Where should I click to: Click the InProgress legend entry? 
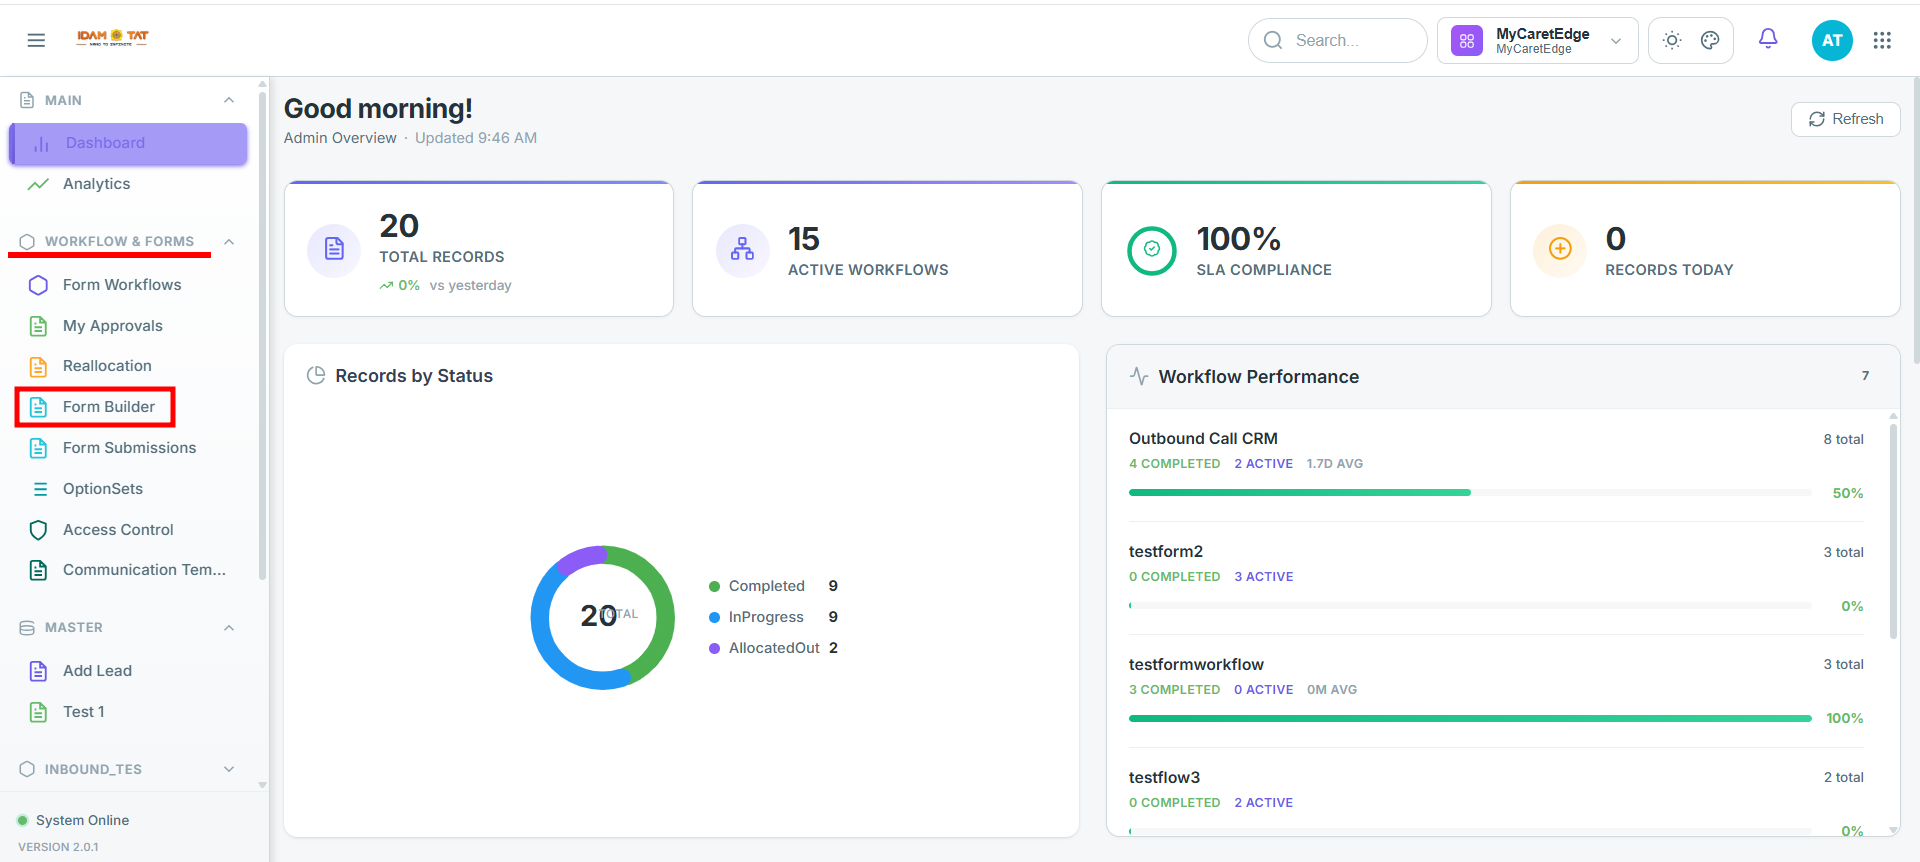click(x=773, y=617)
